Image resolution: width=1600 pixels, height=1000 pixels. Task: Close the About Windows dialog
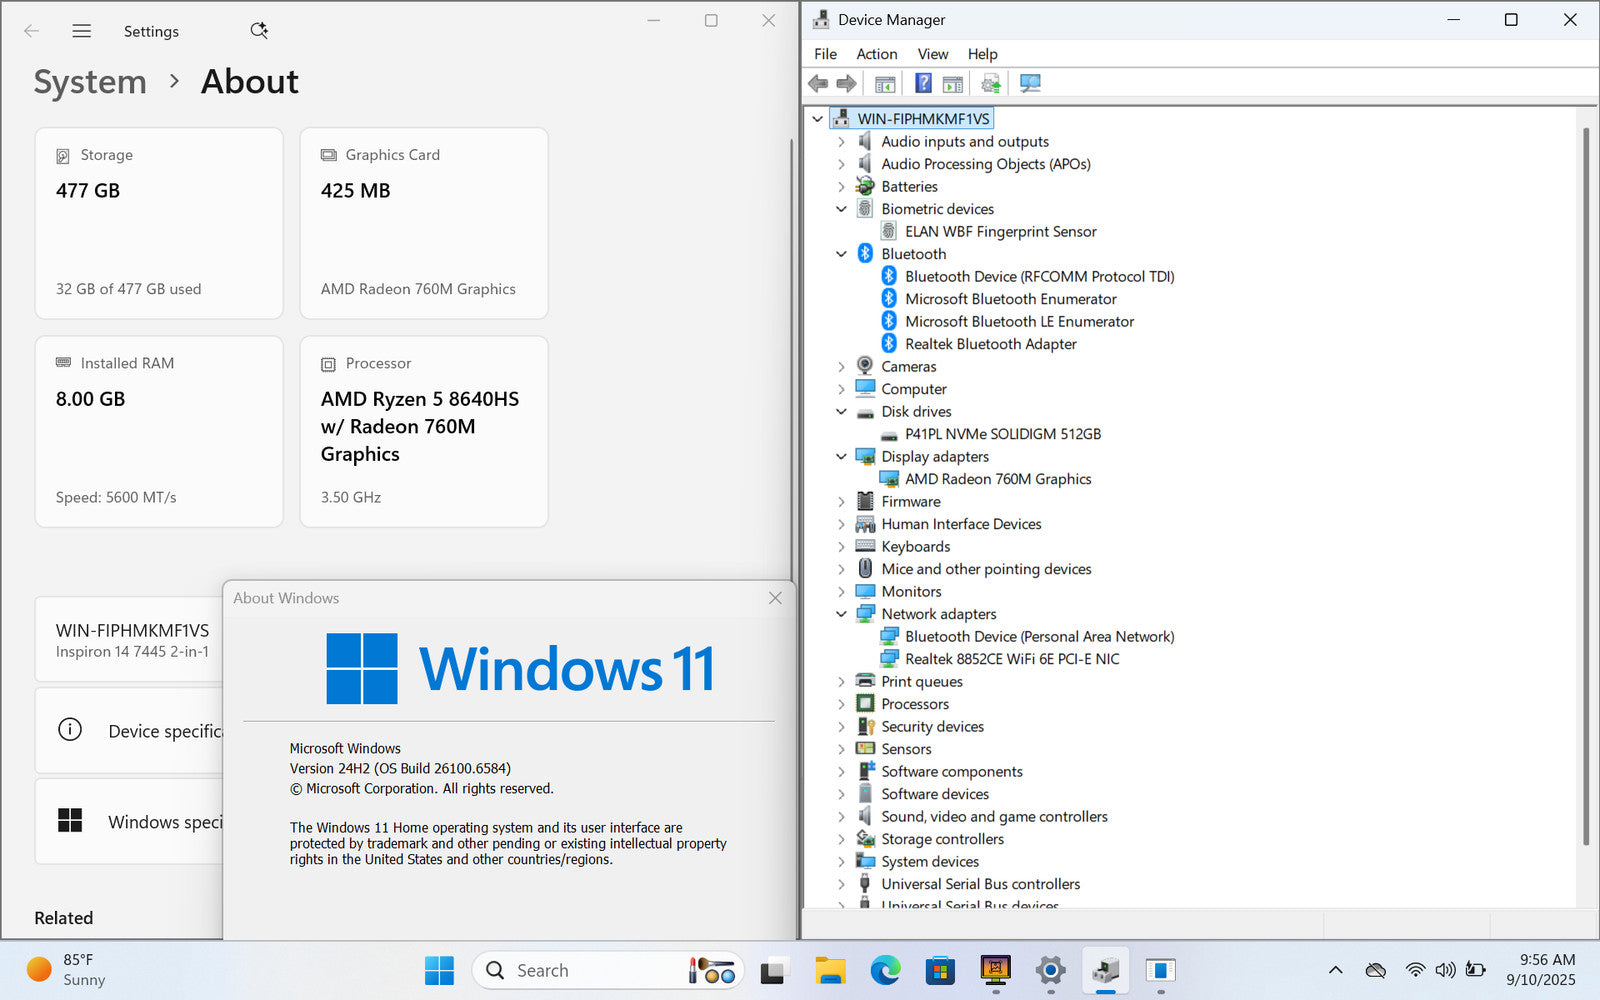tap(775, 598)
